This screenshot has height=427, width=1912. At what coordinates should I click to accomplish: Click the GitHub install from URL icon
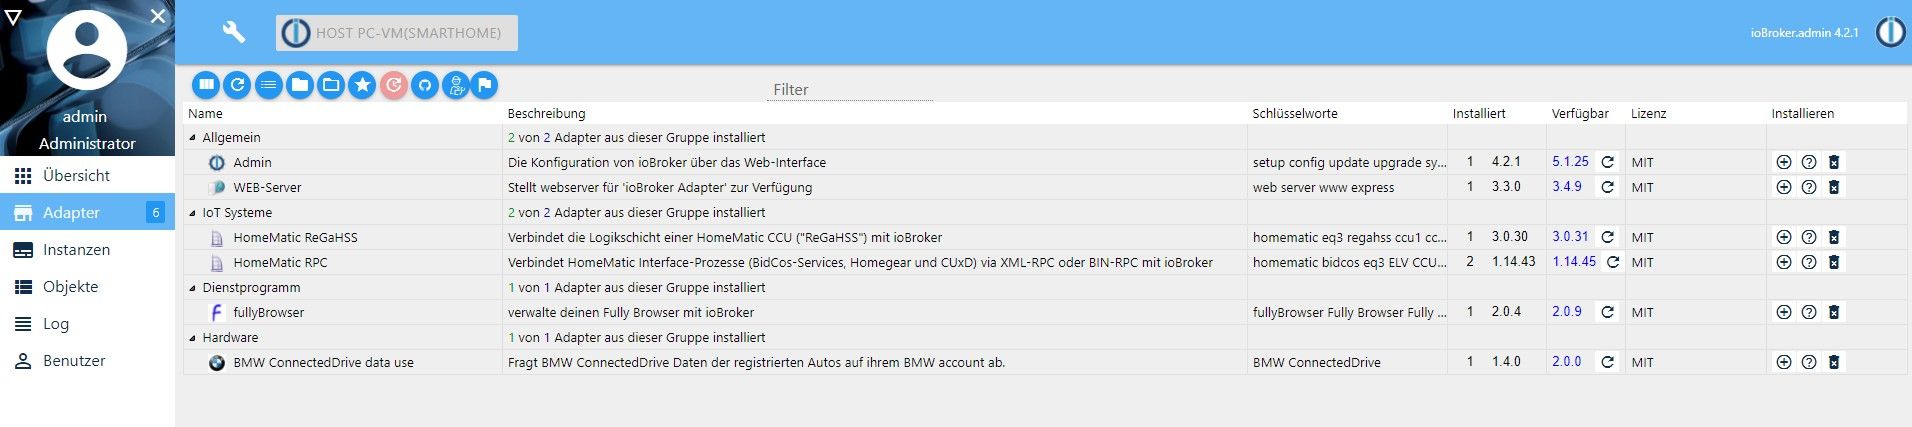(425, 86)
